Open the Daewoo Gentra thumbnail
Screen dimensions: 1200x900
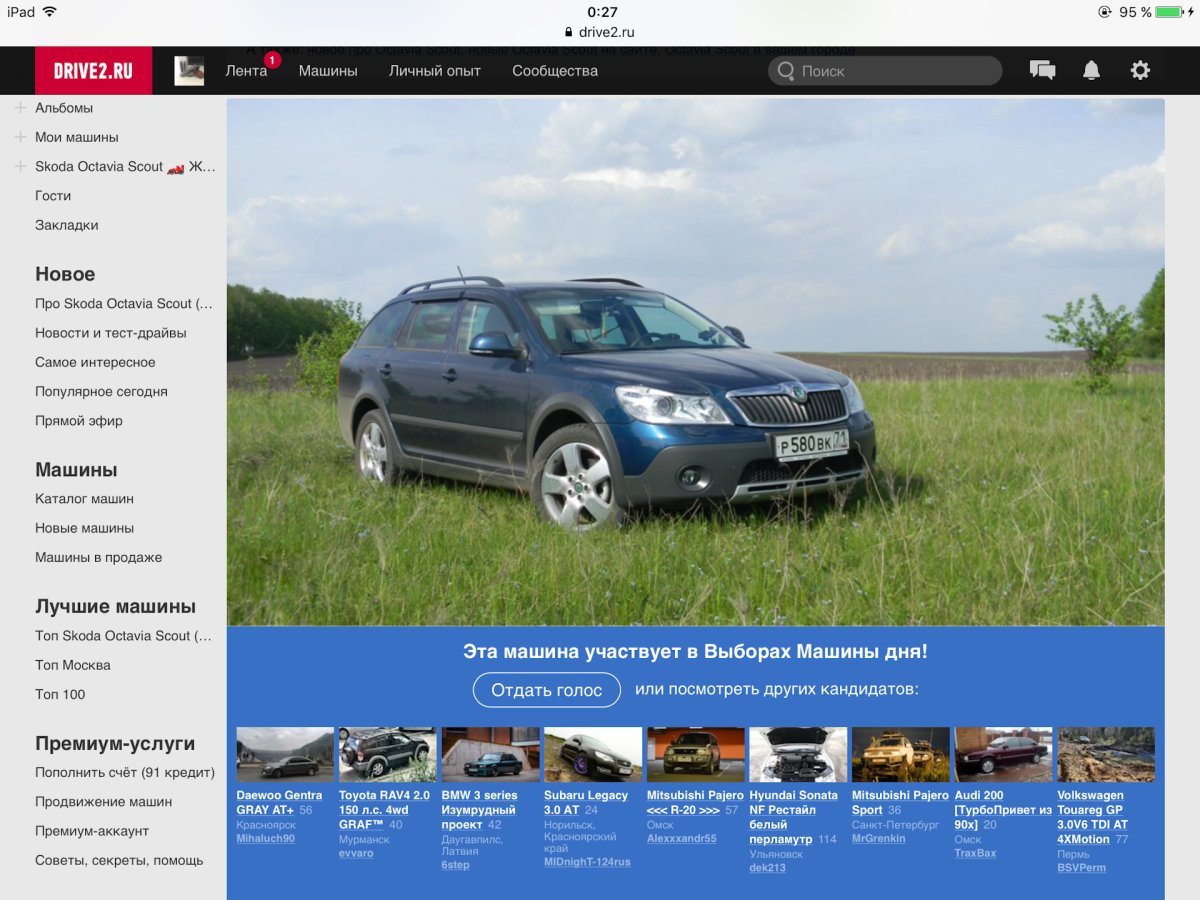pos(285,754)
